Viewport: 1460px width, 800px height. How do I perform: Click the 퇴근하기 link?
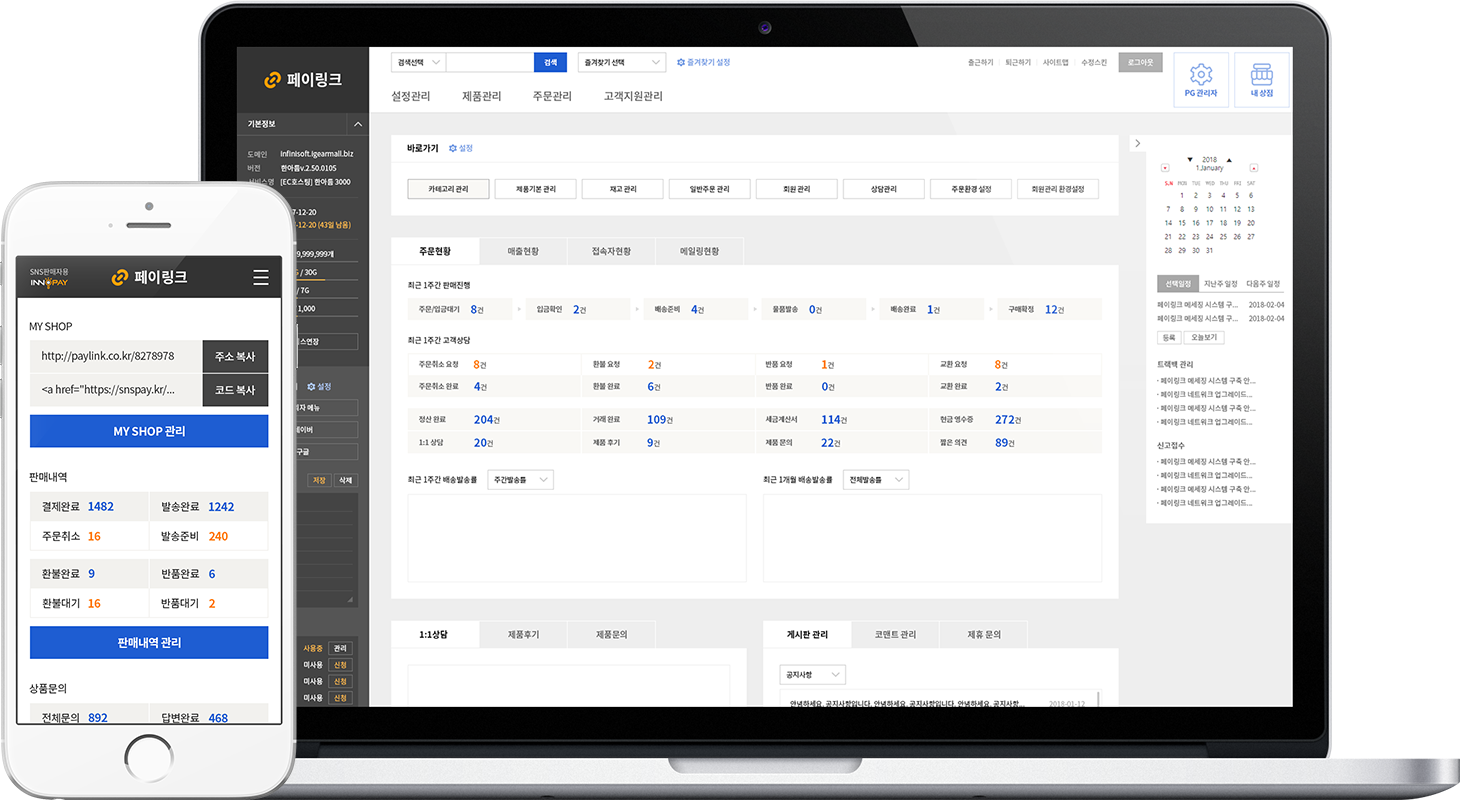tap(1018, 62)
